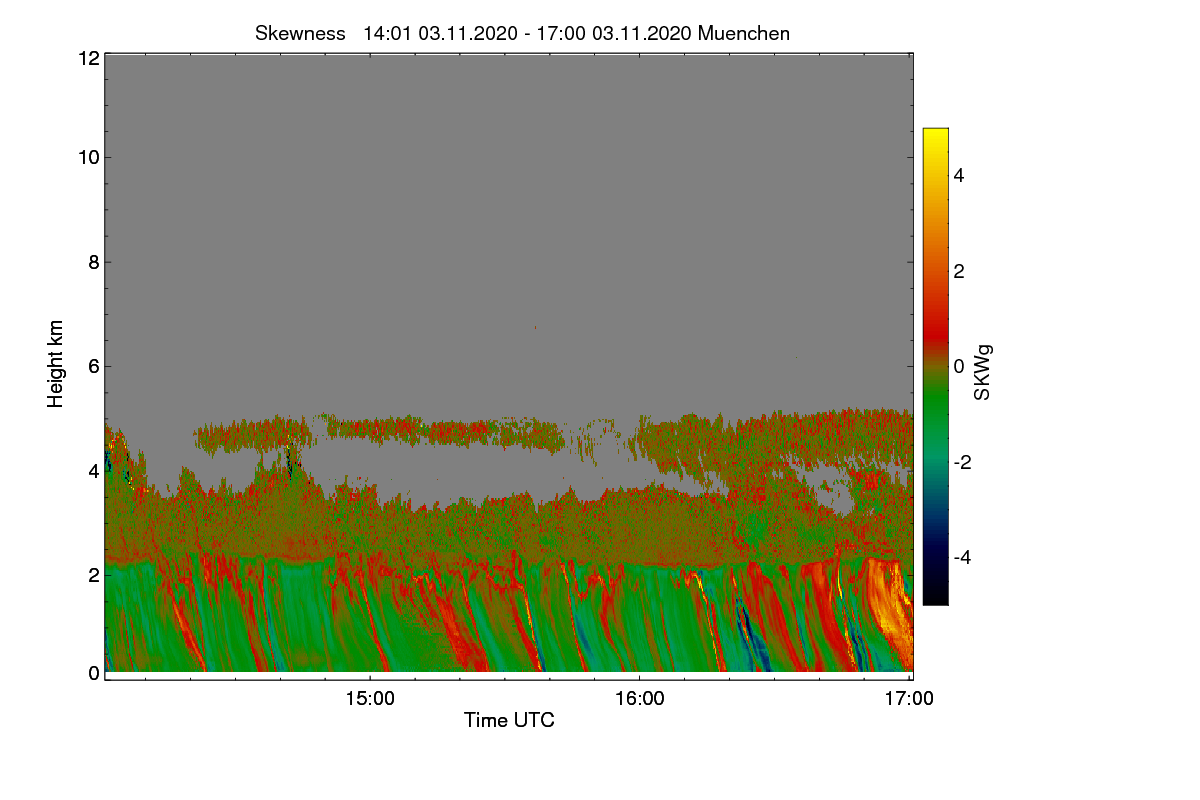1200x800 pixels.
Task: Click the 'Time UTC' axis label
Action: [x=509, y=719]
